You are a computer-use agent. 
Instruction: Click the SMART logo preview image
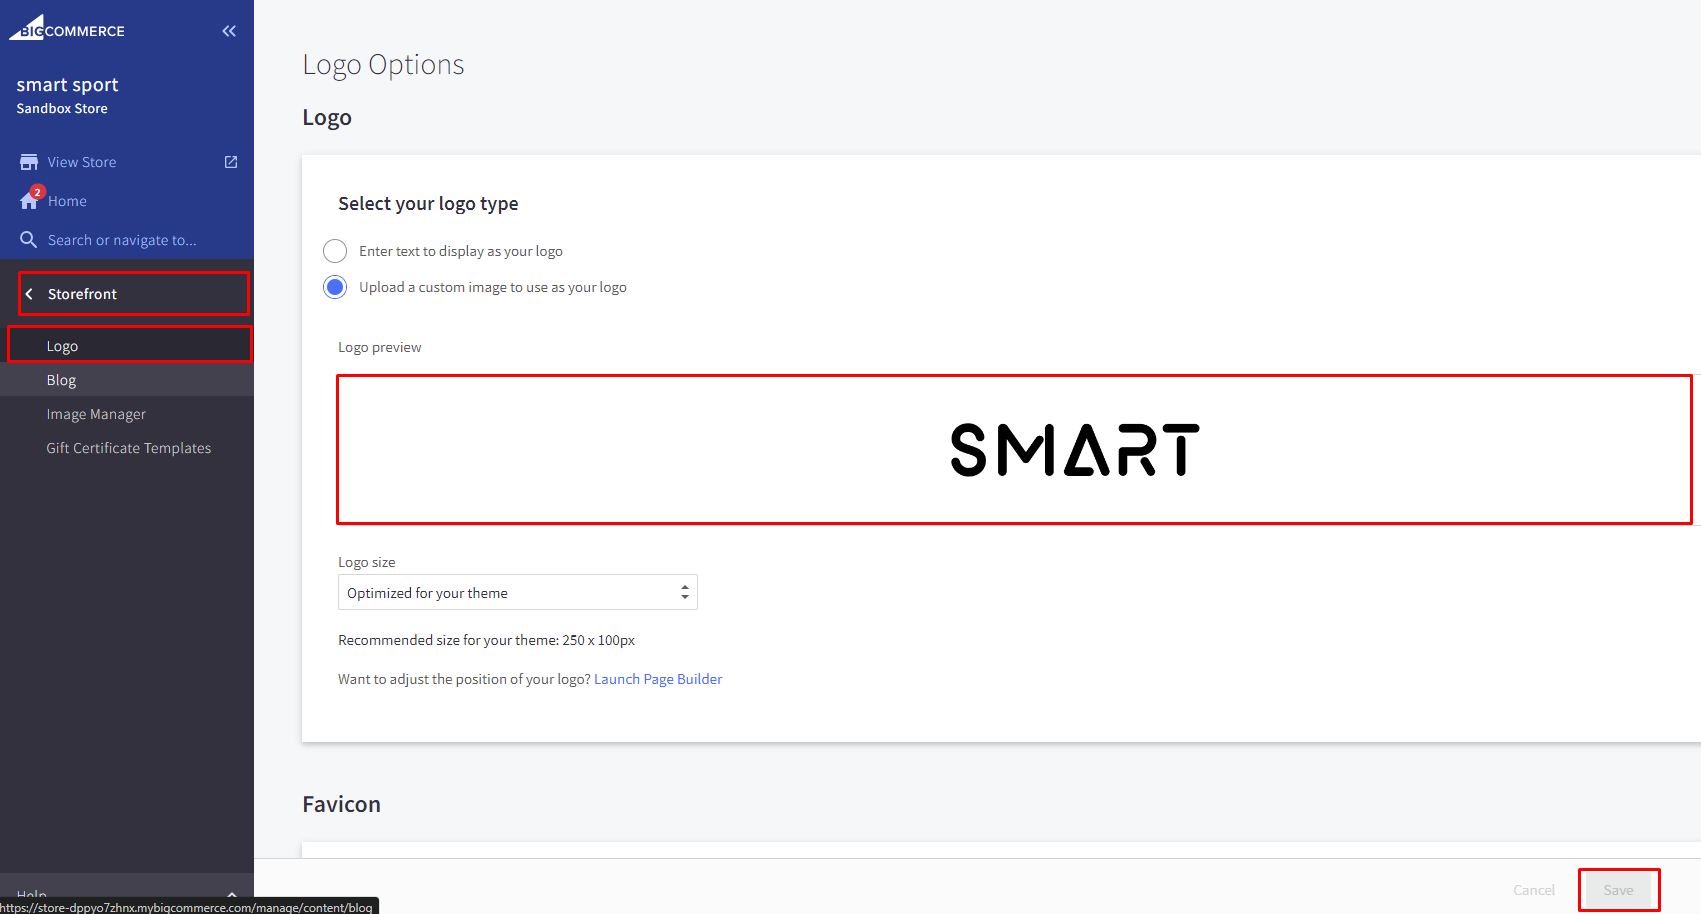coord(1074,450)
